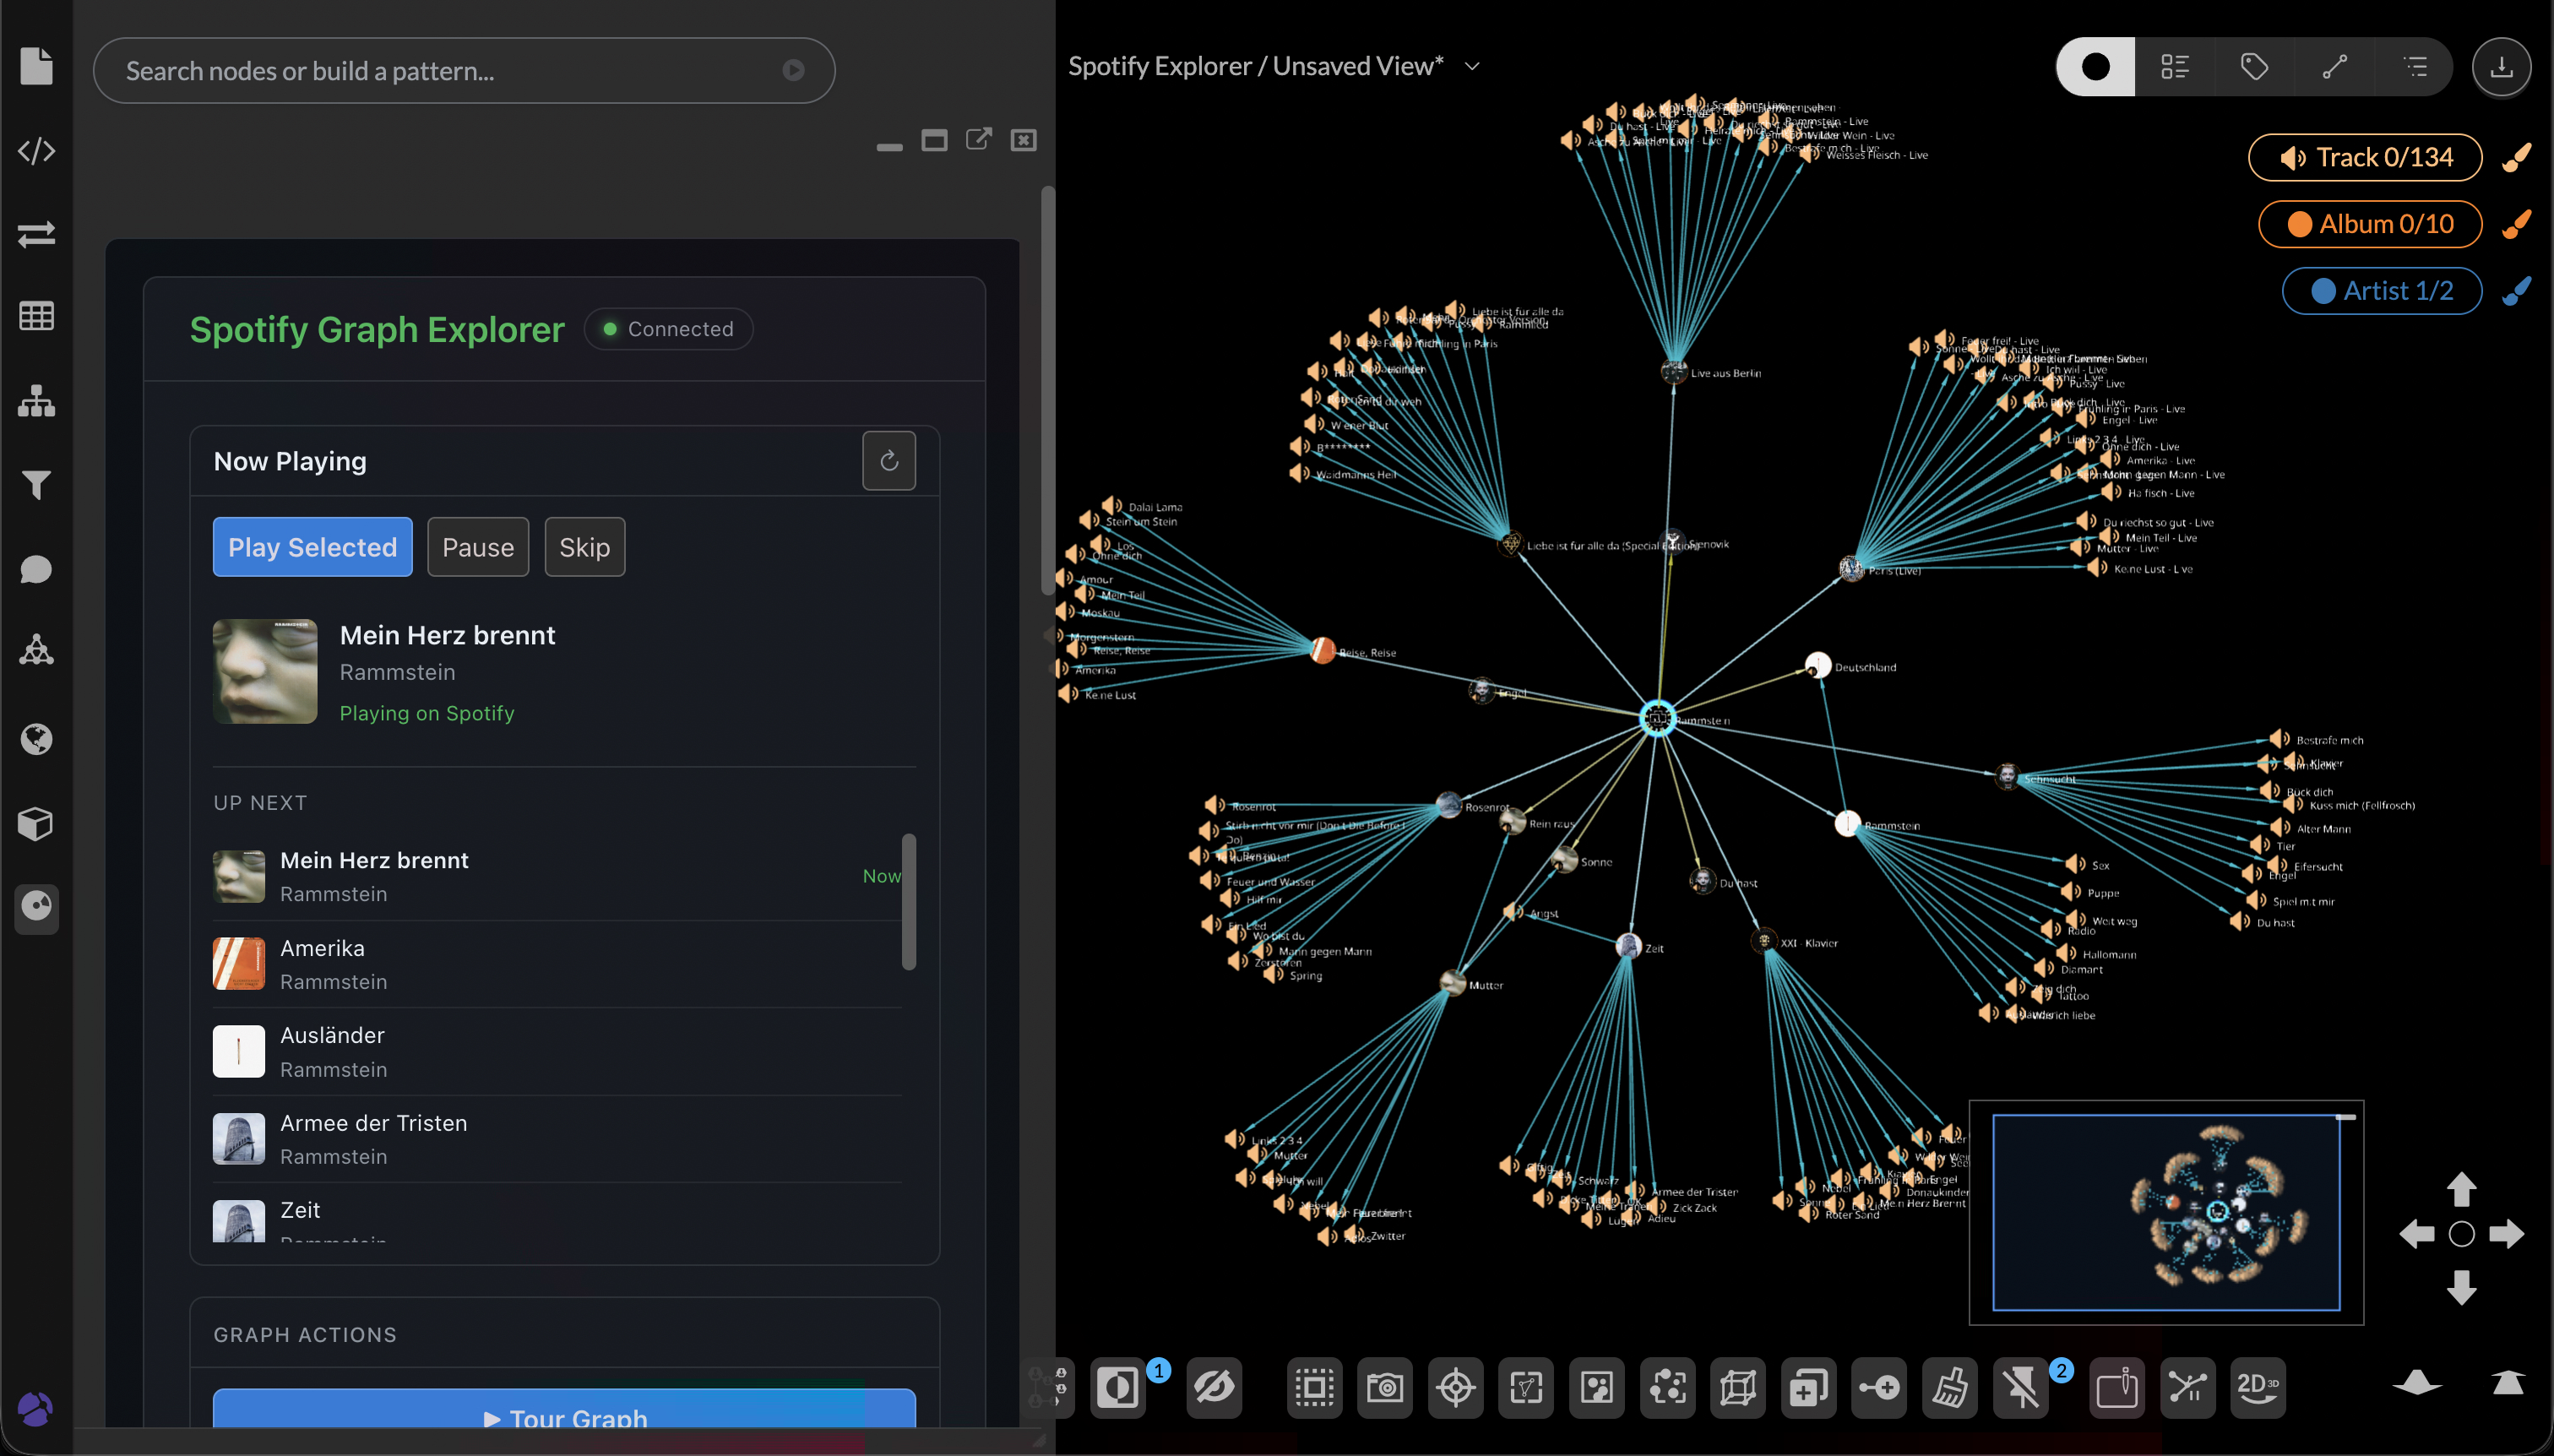Click the pop-out external window icon

tap(979, 139)
